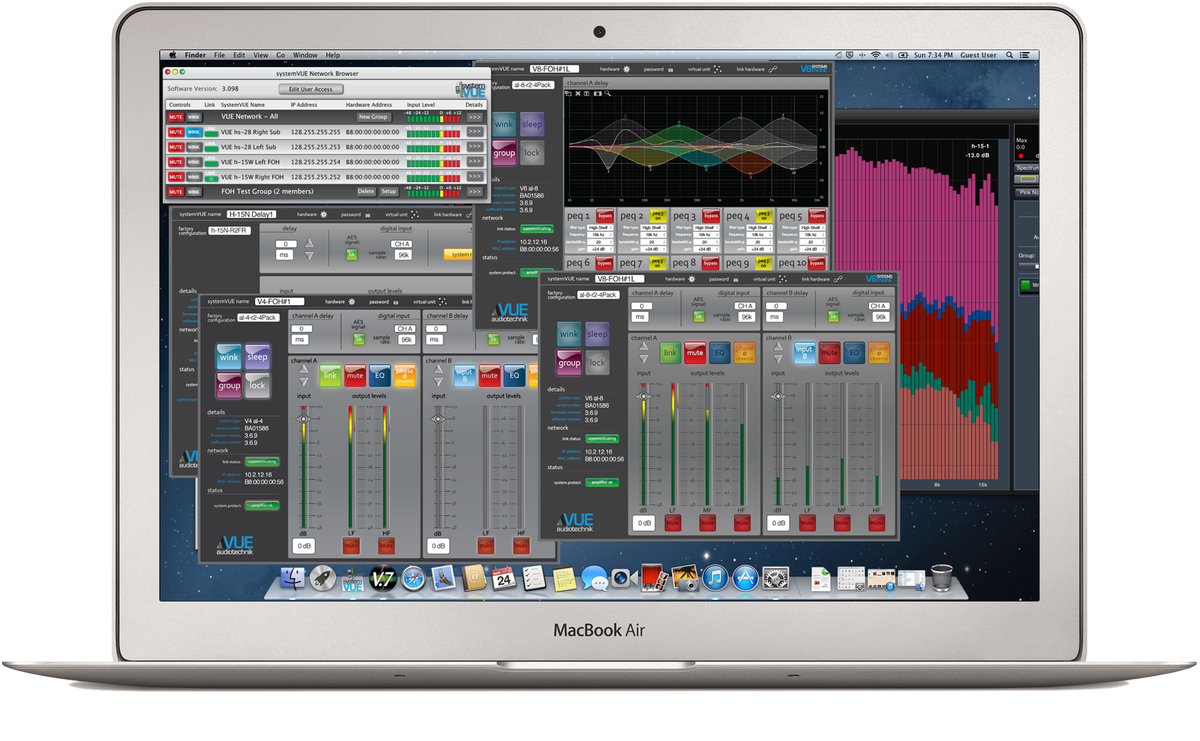Increase delay with up arrow in the H-15N Delay1 window

pyautogui.click(x=309, y=243)
